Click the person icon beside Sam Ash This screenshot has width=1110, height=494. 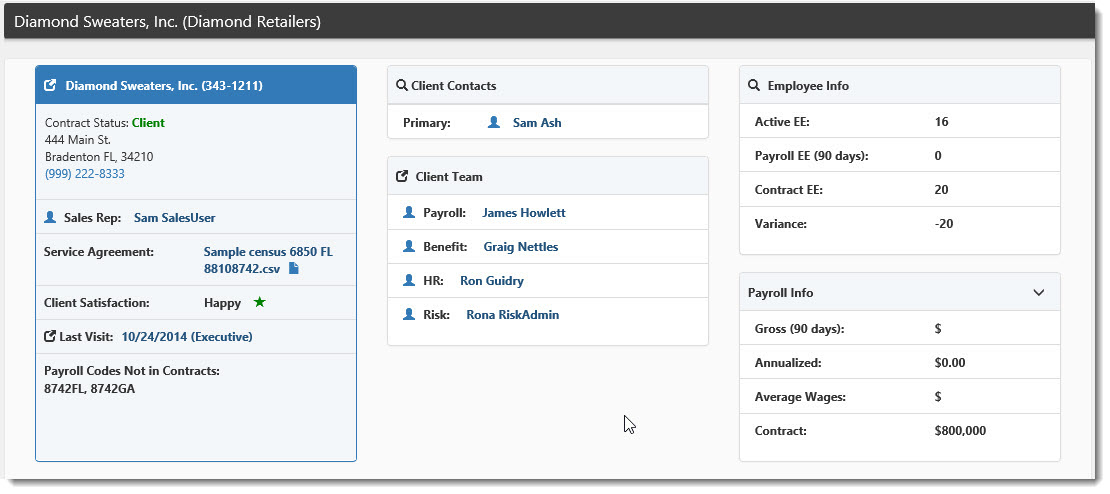(x=494, y=122)
